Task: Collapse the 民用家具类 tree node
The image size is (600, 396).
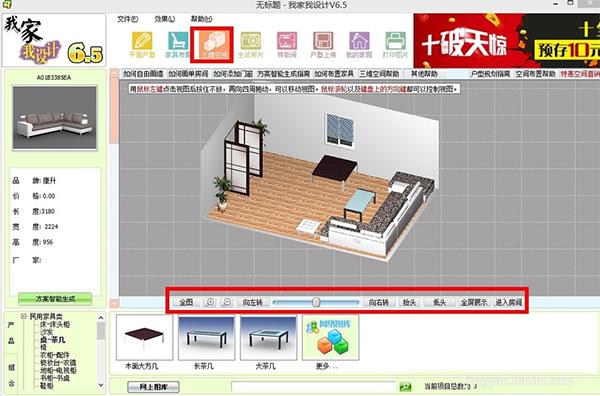Action: click(24, 316)
